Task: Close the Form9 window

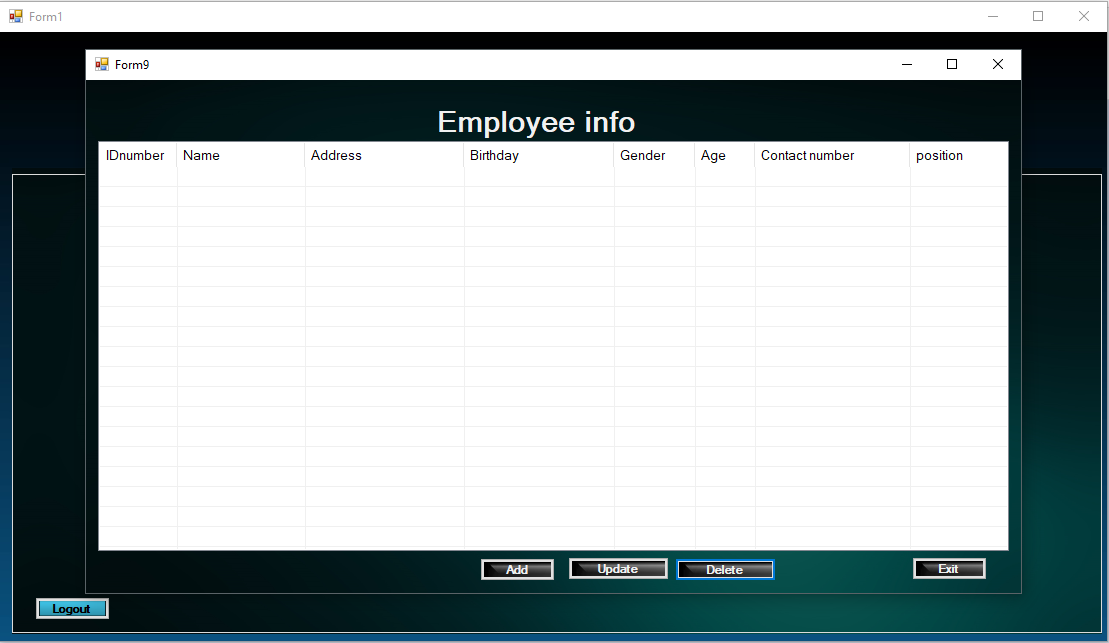Action: coord(997,65)
